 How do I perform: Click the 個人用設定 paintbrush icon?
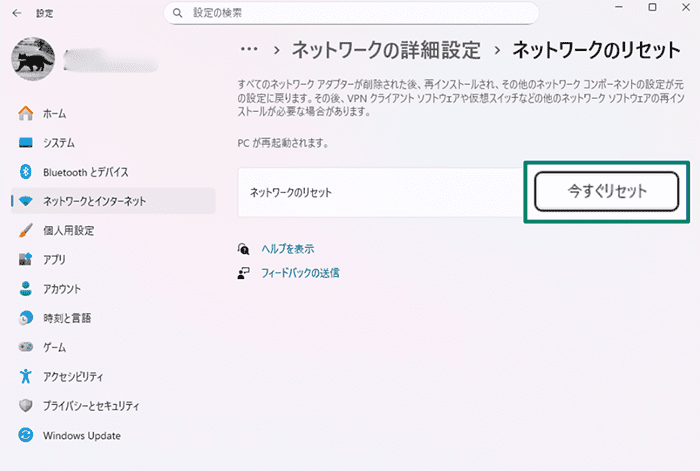[26, 230]
